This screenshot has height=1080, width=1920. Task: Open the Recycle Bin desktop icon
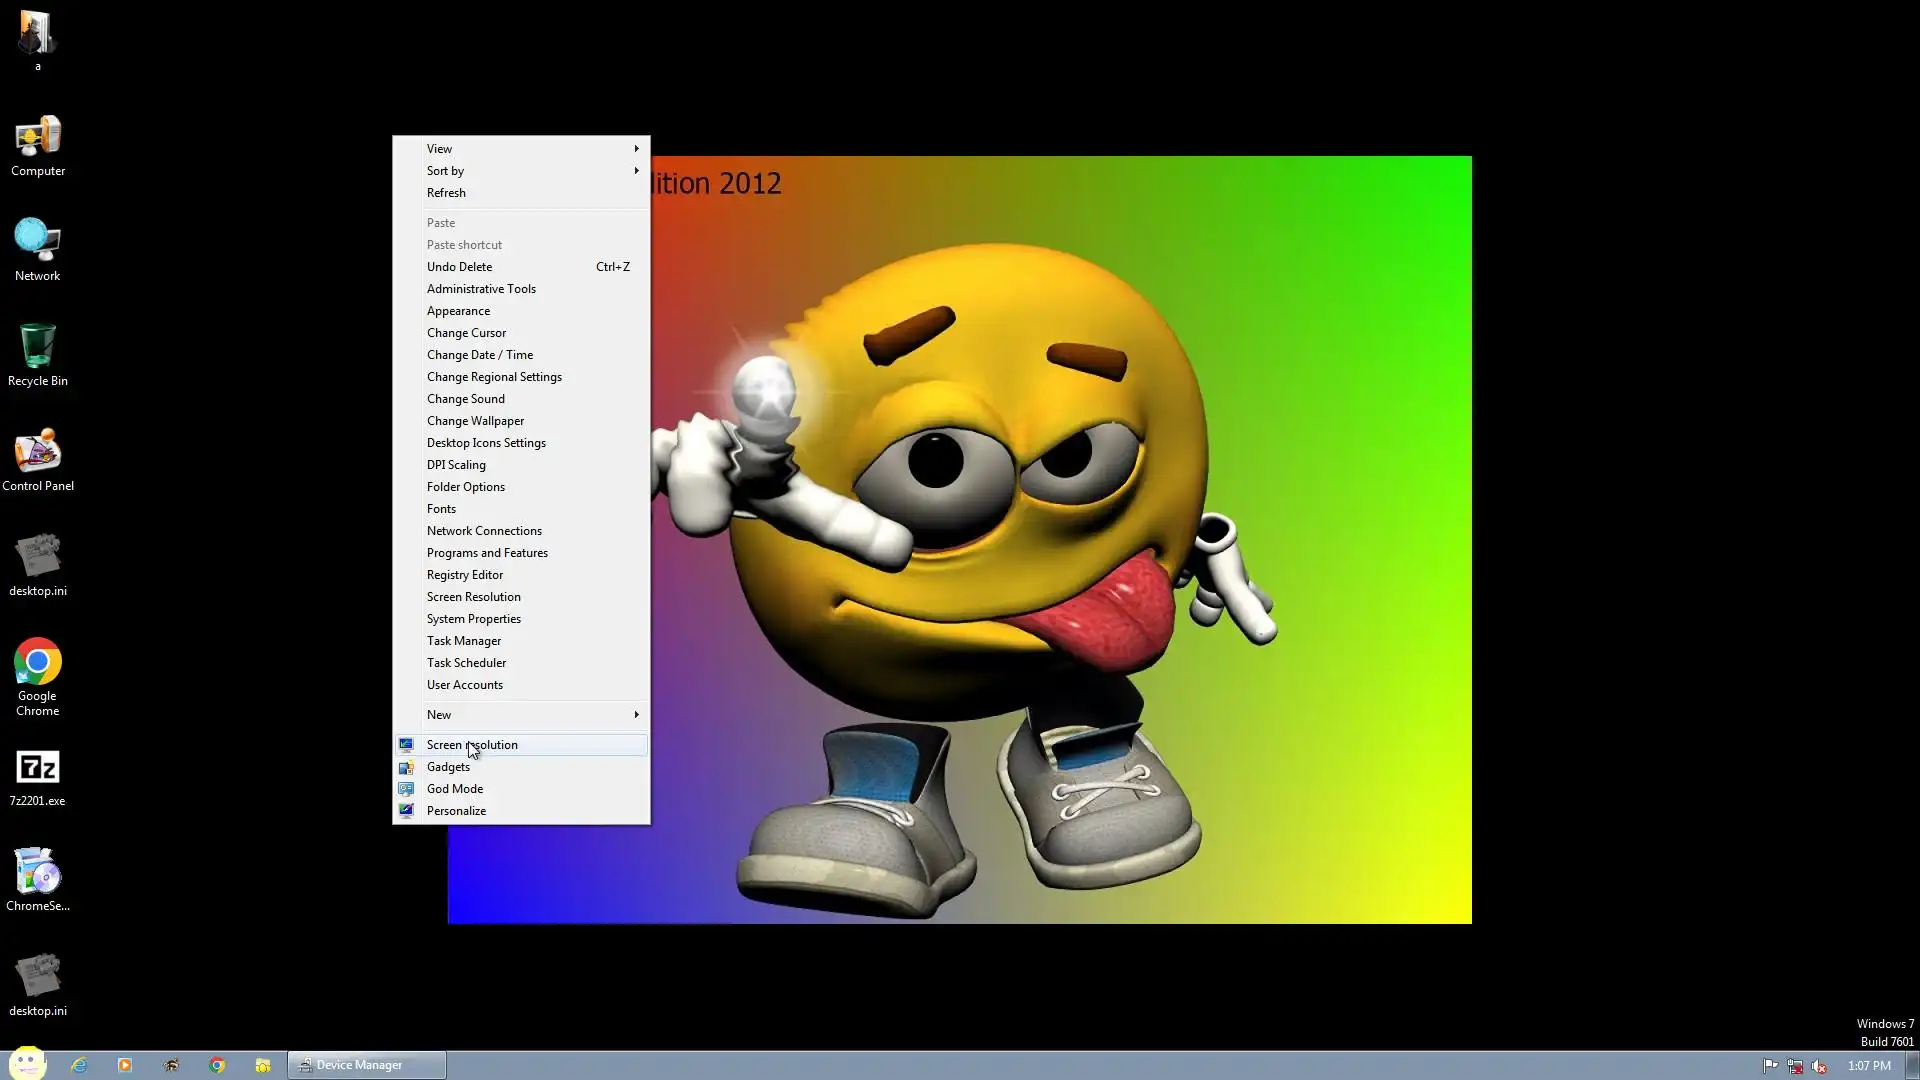[x=38, y=350]
